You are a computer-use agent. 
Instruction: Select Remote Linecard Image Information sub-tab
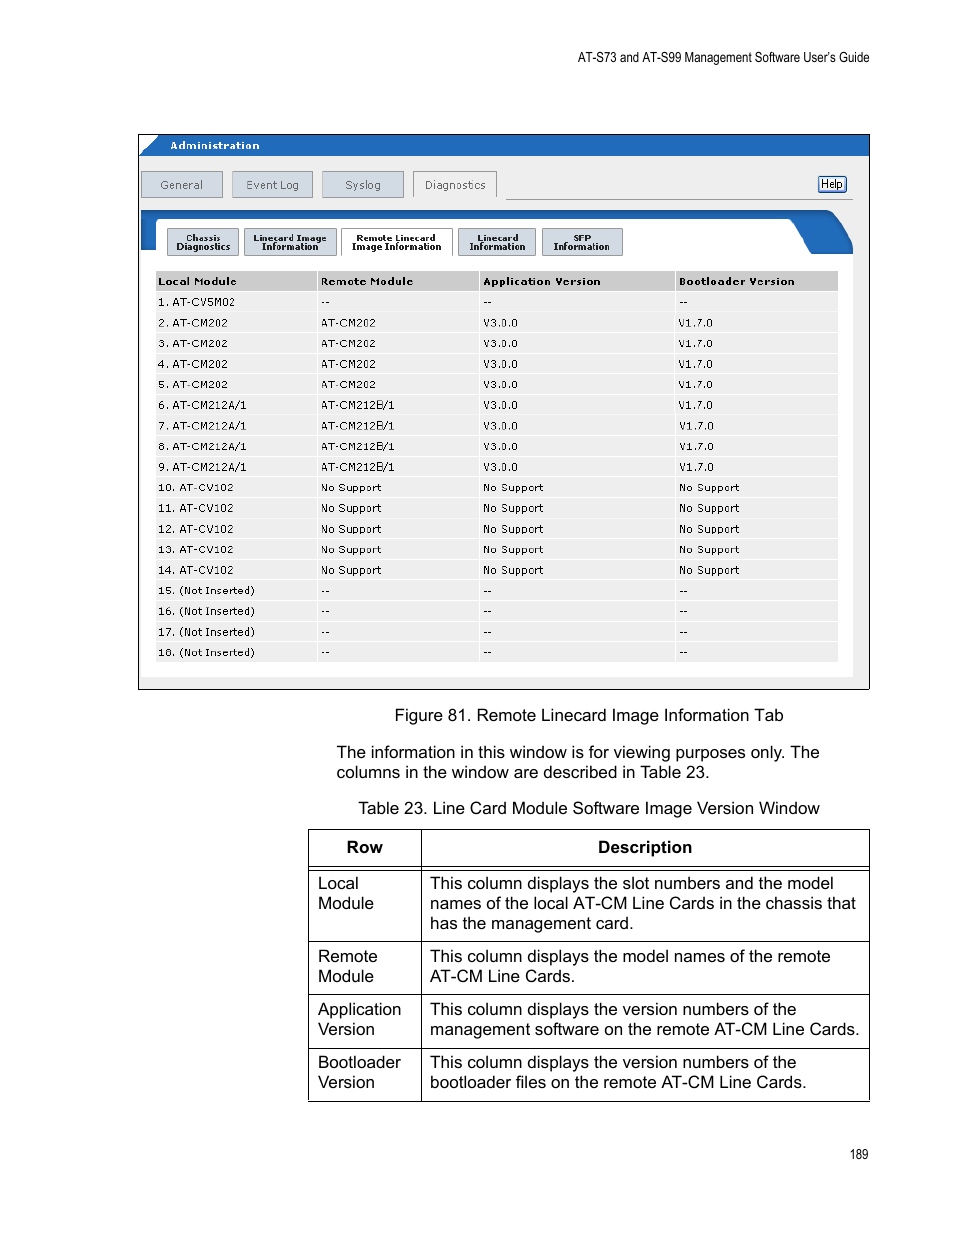click(x=397, y=243)
